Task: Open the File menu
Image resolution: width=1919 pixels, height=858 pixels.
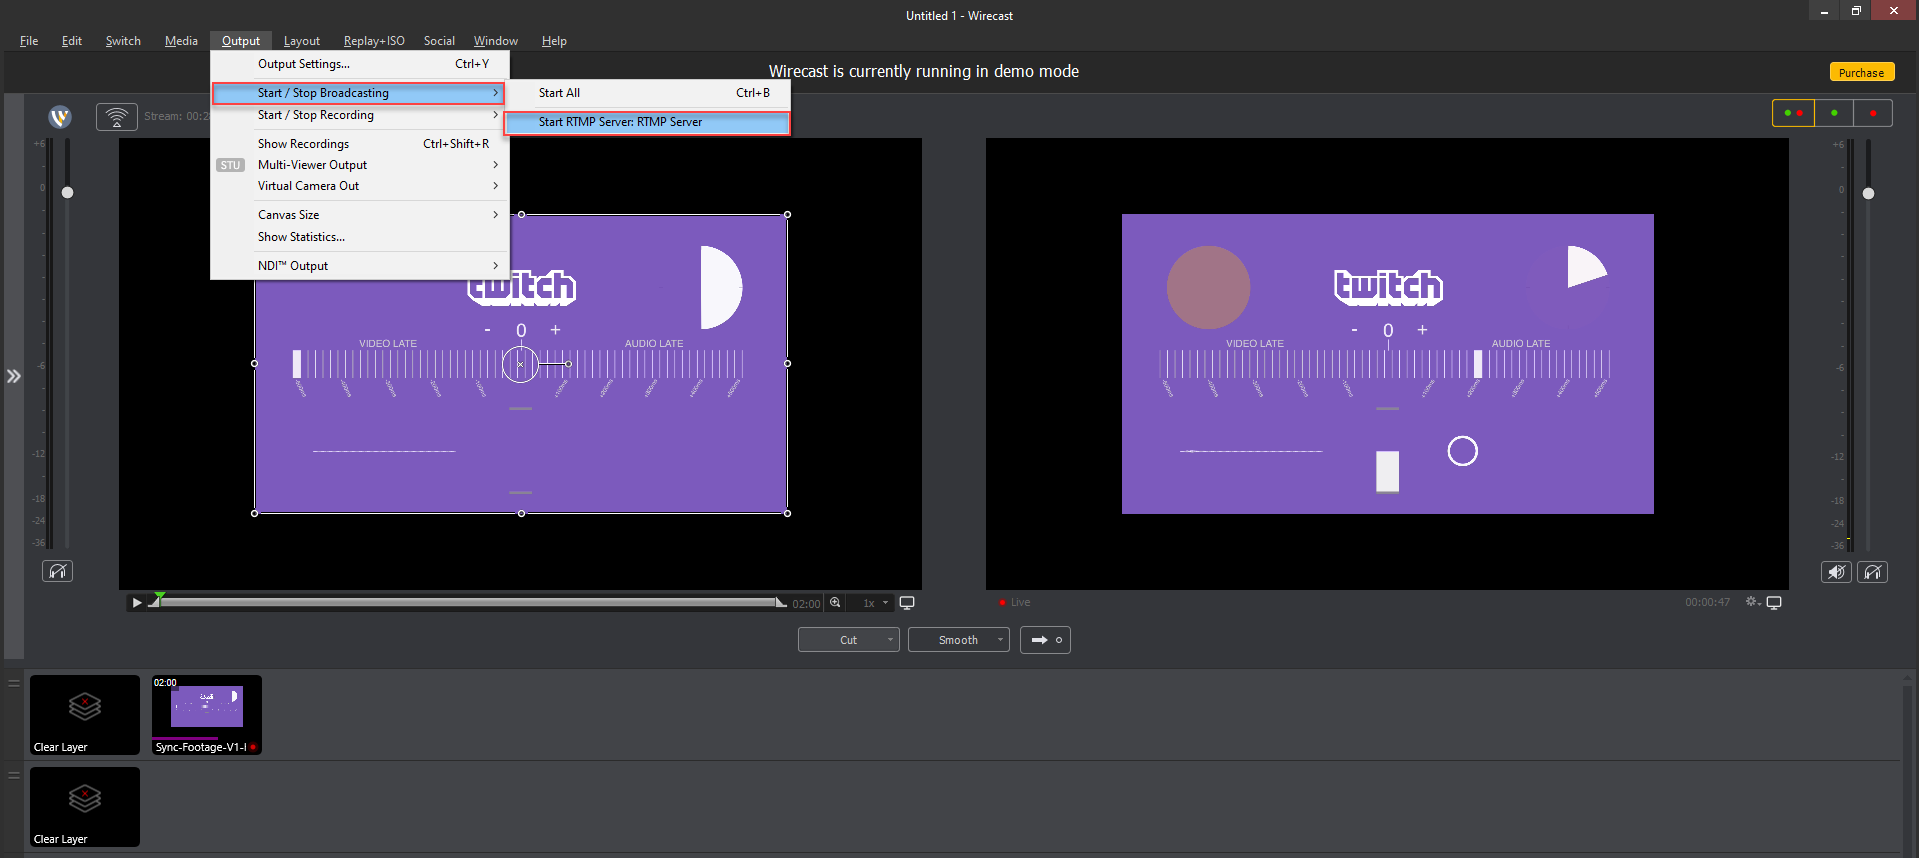Action: 29,41
